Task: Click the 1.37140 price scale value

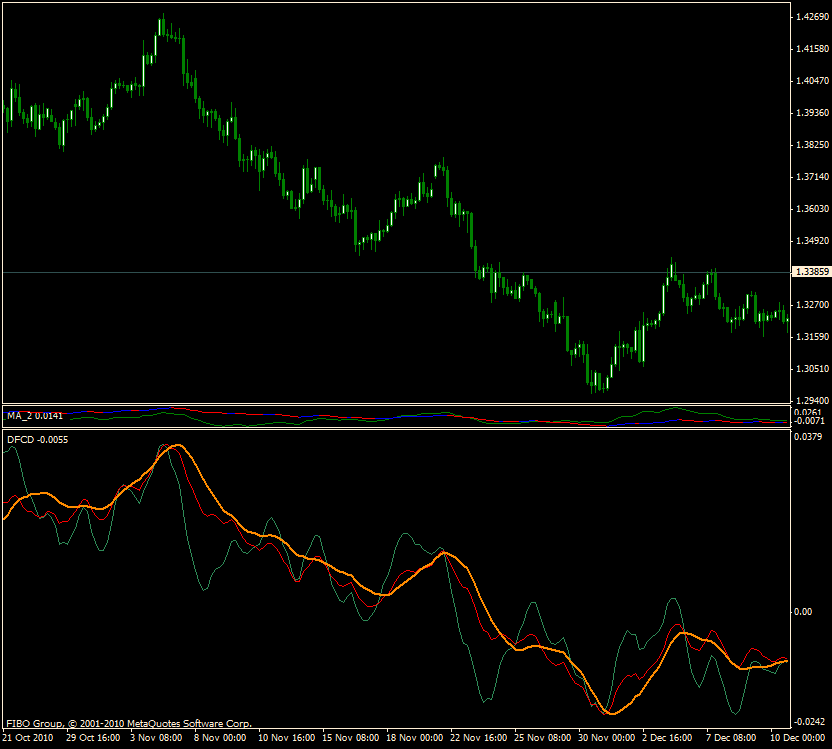Action: 812,177
